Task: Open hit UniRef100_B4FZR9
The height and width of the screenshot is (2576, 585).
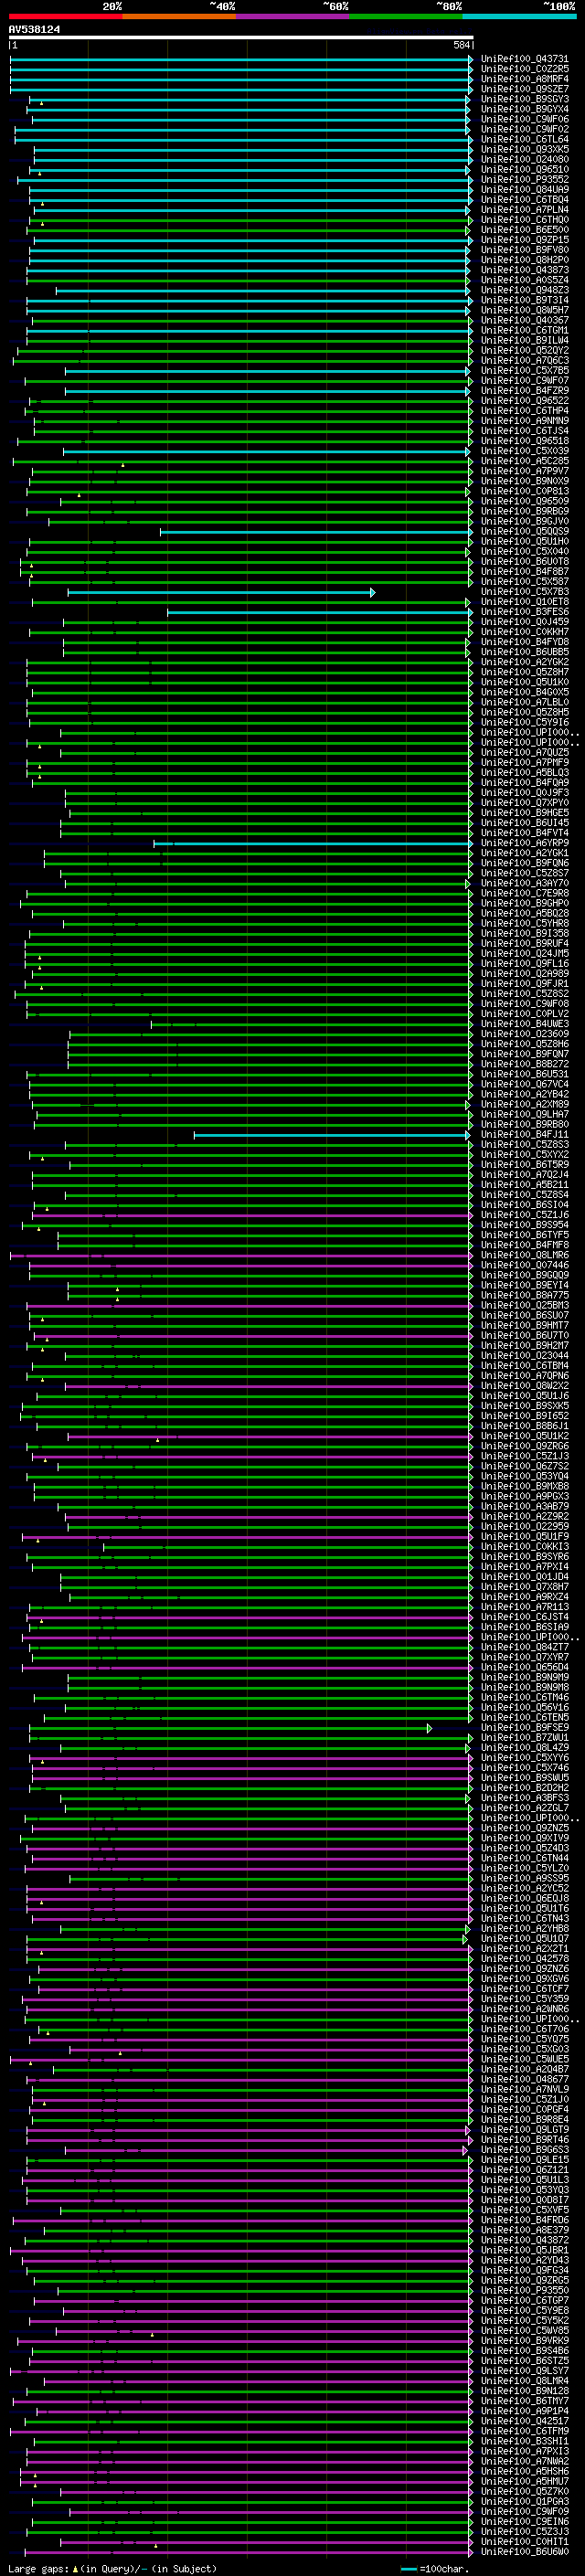Action: [x=524, y=390]
